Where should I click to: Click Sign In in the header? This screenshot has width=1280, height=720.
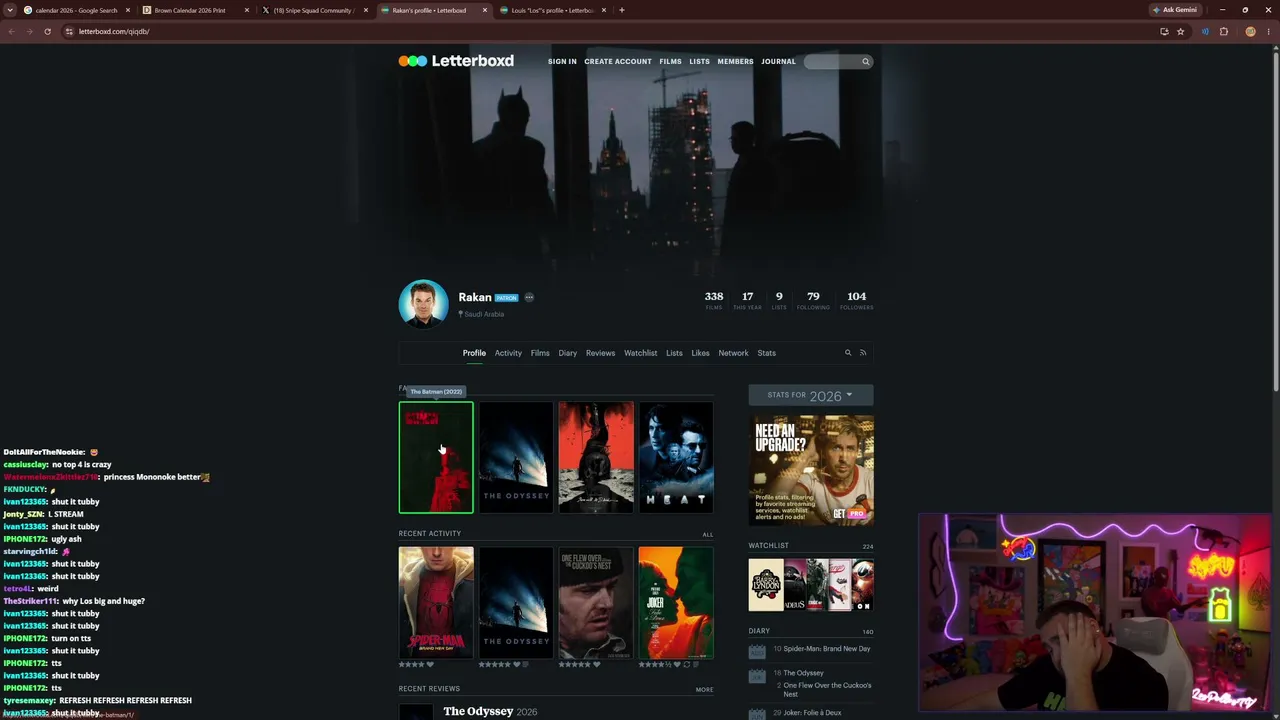coord(562,62)
